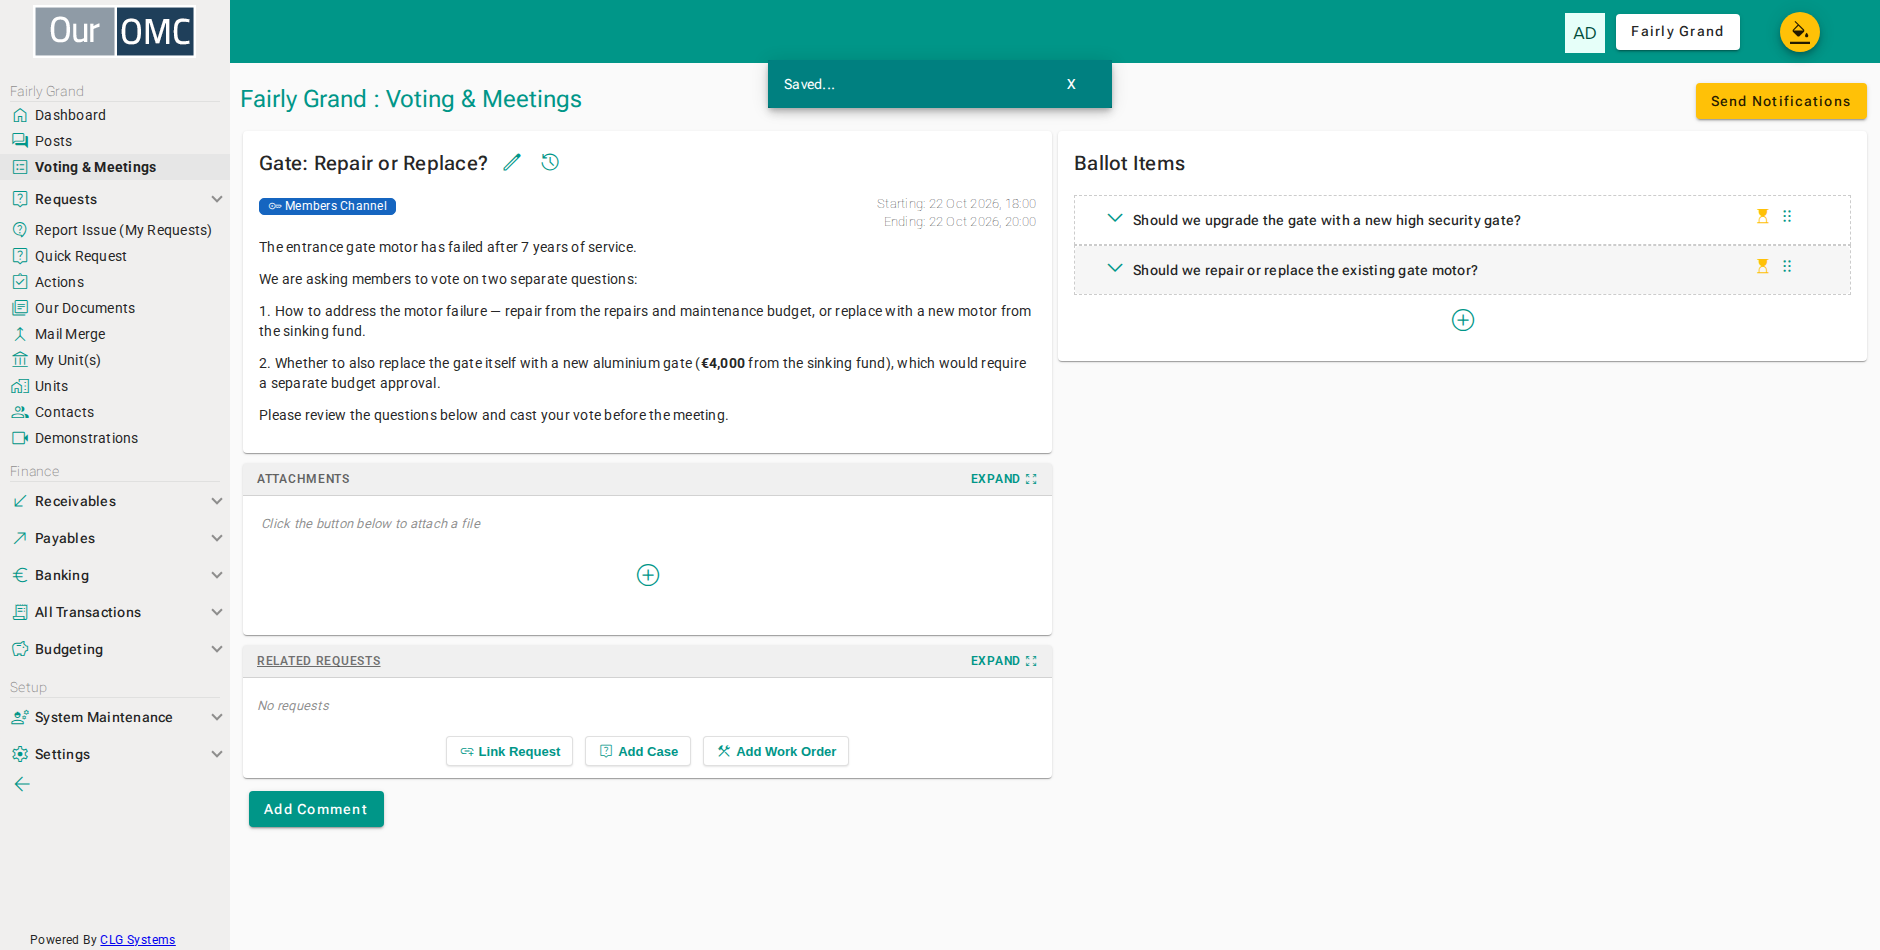Open the Fairly Grand selector button

[x=1677, y=32]
